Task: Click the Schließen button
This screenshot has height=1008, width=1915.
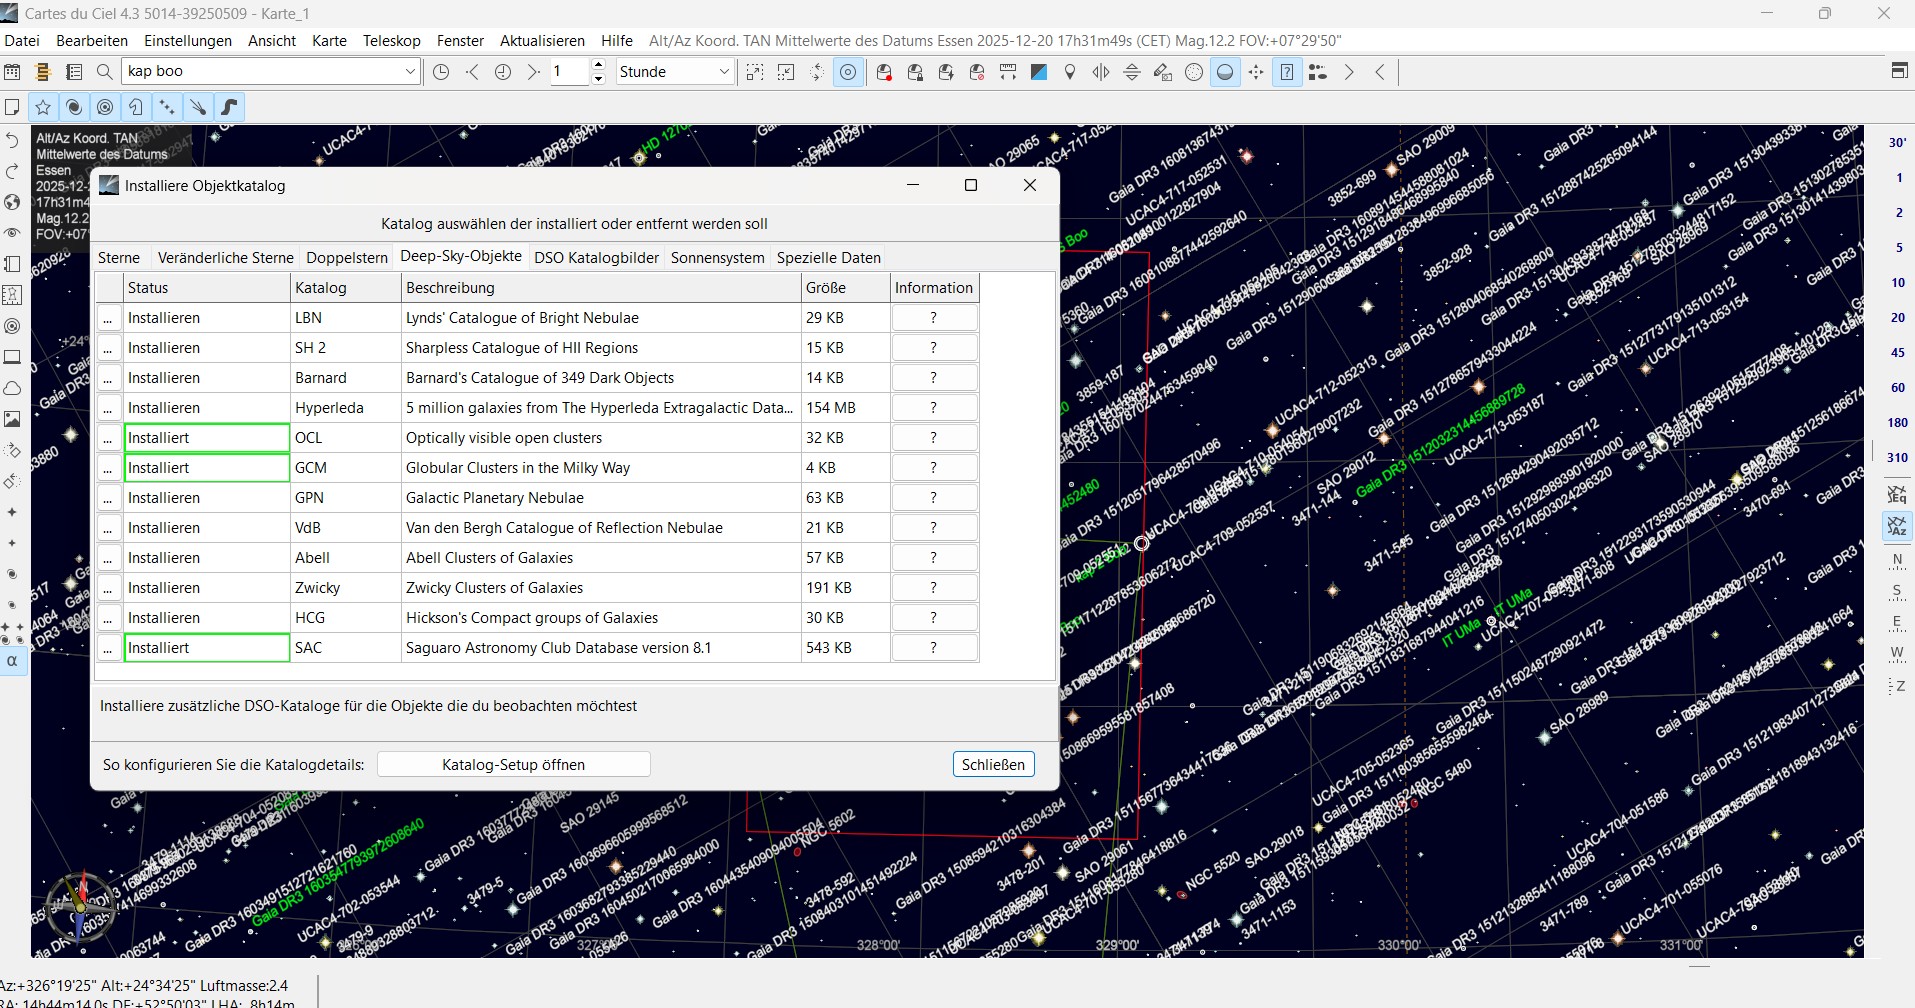Action: click(x=993, y=764)
